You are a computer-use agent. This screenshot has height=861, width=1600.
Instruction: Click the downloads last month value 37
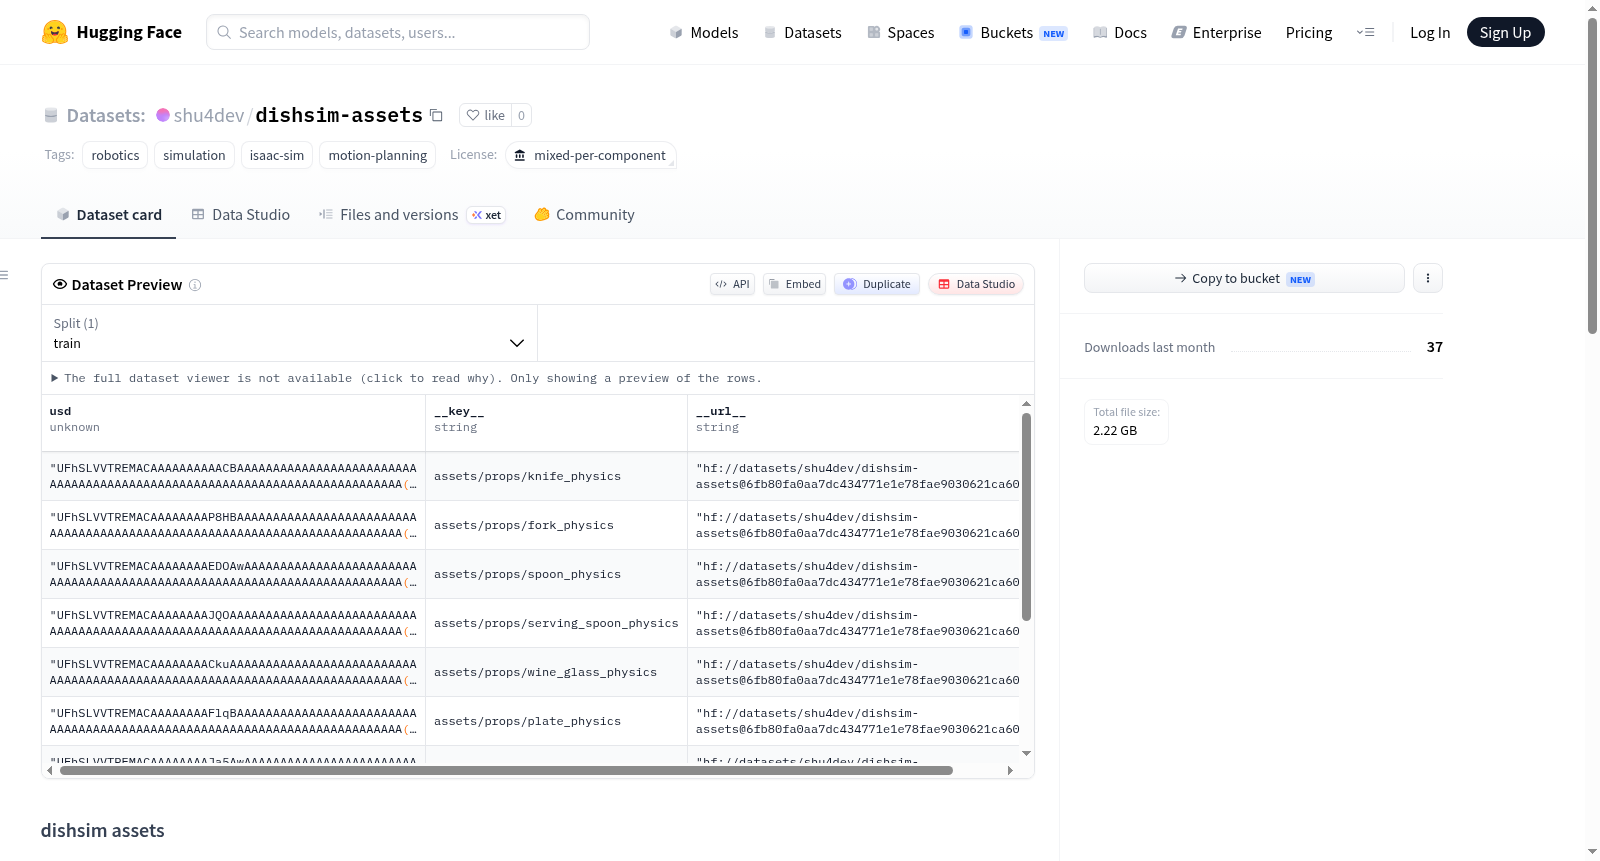tap(1435, 347)
